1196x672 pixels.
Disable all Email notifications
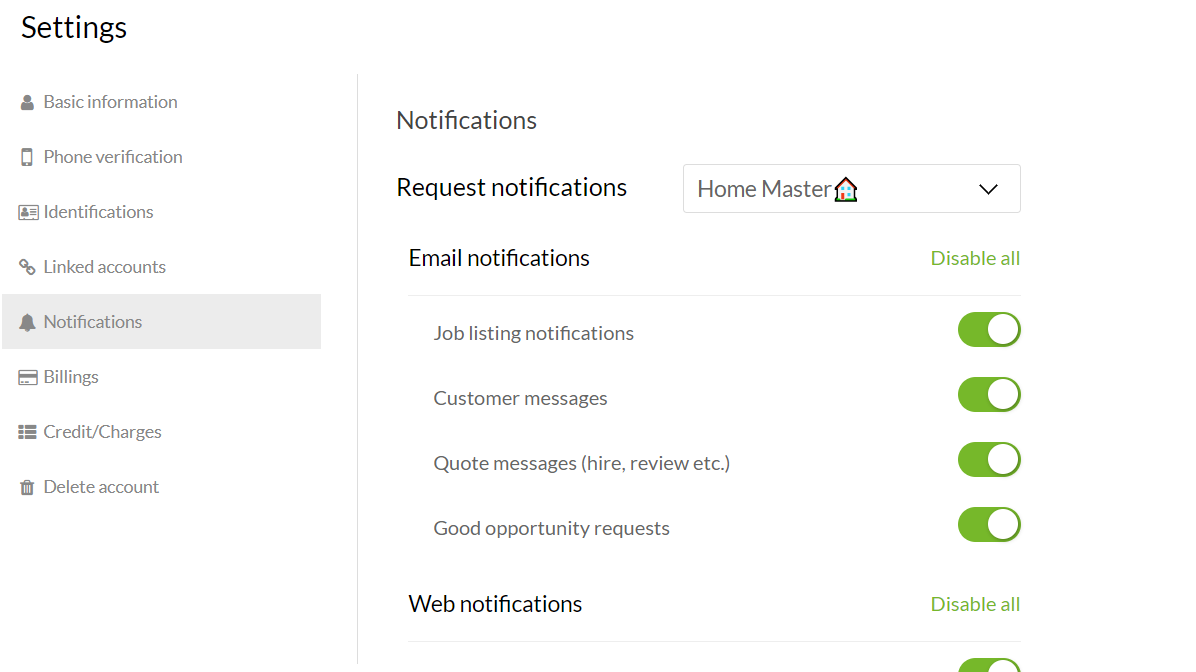[x=975, y=258]
